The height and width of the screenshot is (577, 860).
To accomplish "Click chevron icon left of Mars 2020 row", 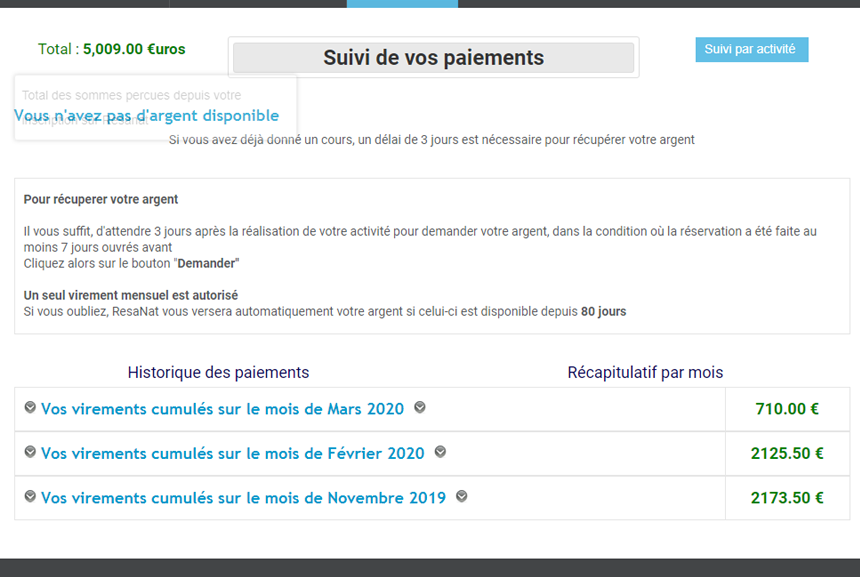I will coord(30,407).
